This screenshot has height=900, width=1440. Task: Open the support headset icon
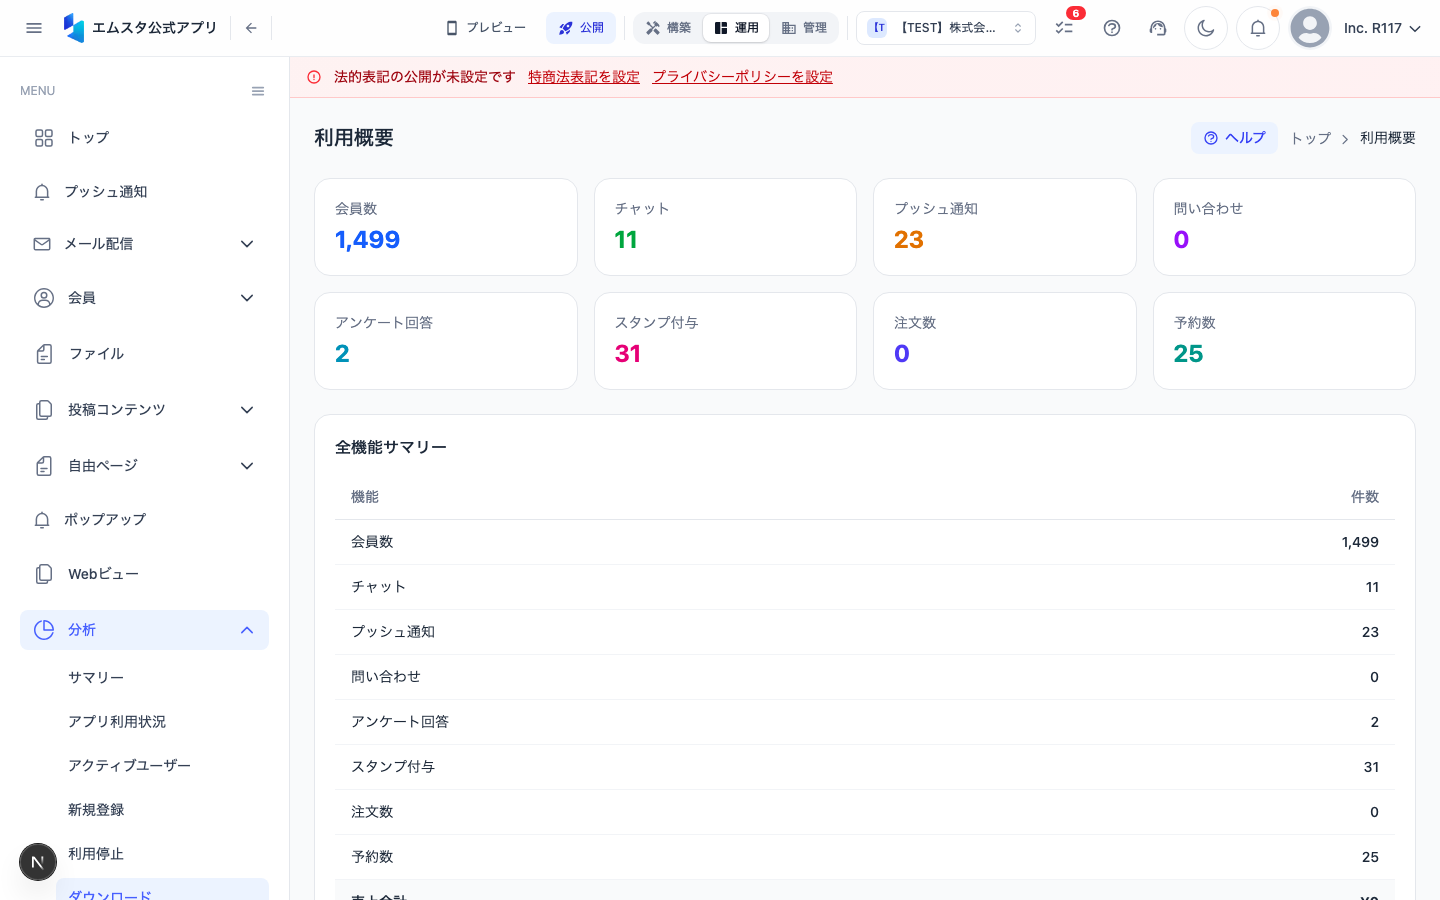[1158, 28]
